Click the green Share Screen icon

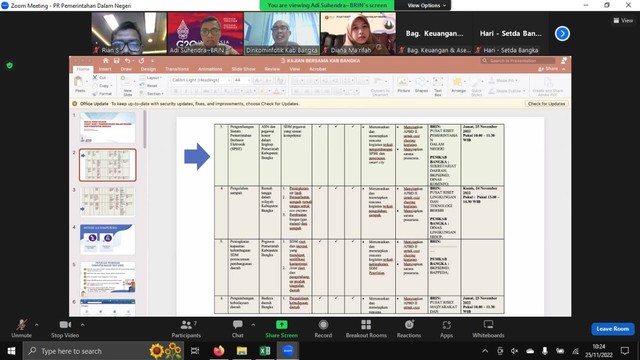click(x=282, y=325)
